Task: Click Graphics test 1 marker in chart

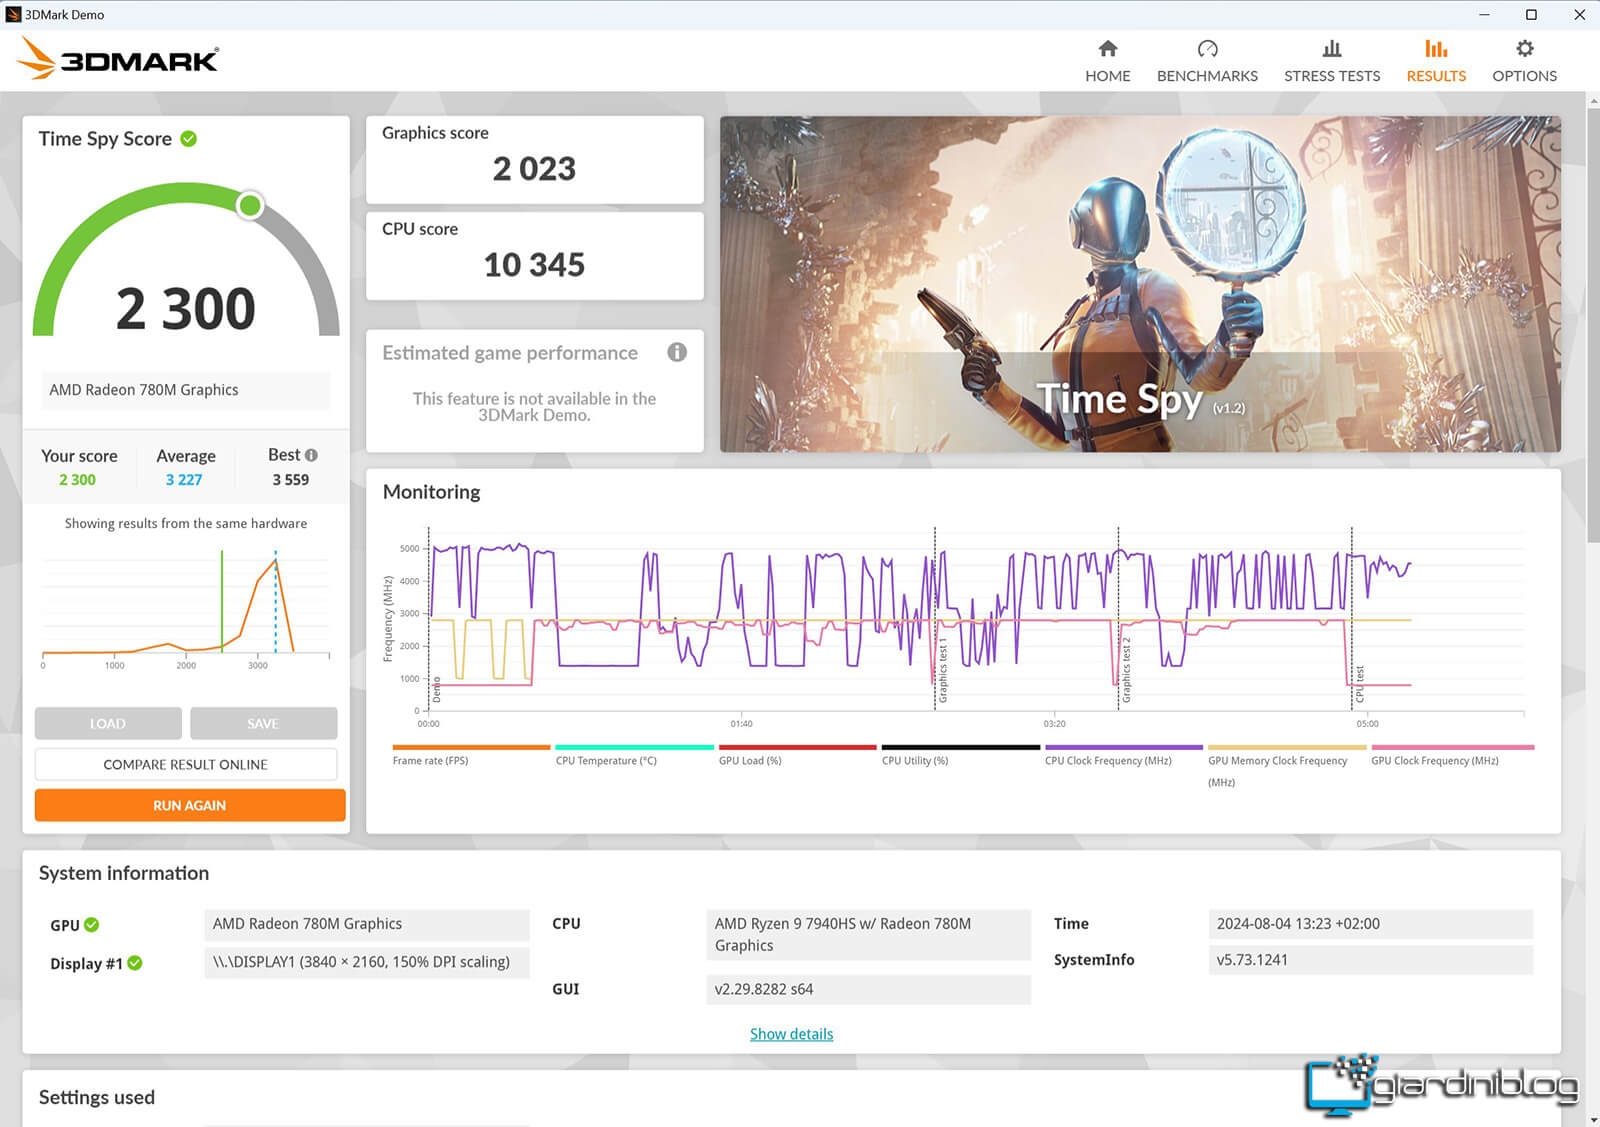Action: click(x=942, y=670)
